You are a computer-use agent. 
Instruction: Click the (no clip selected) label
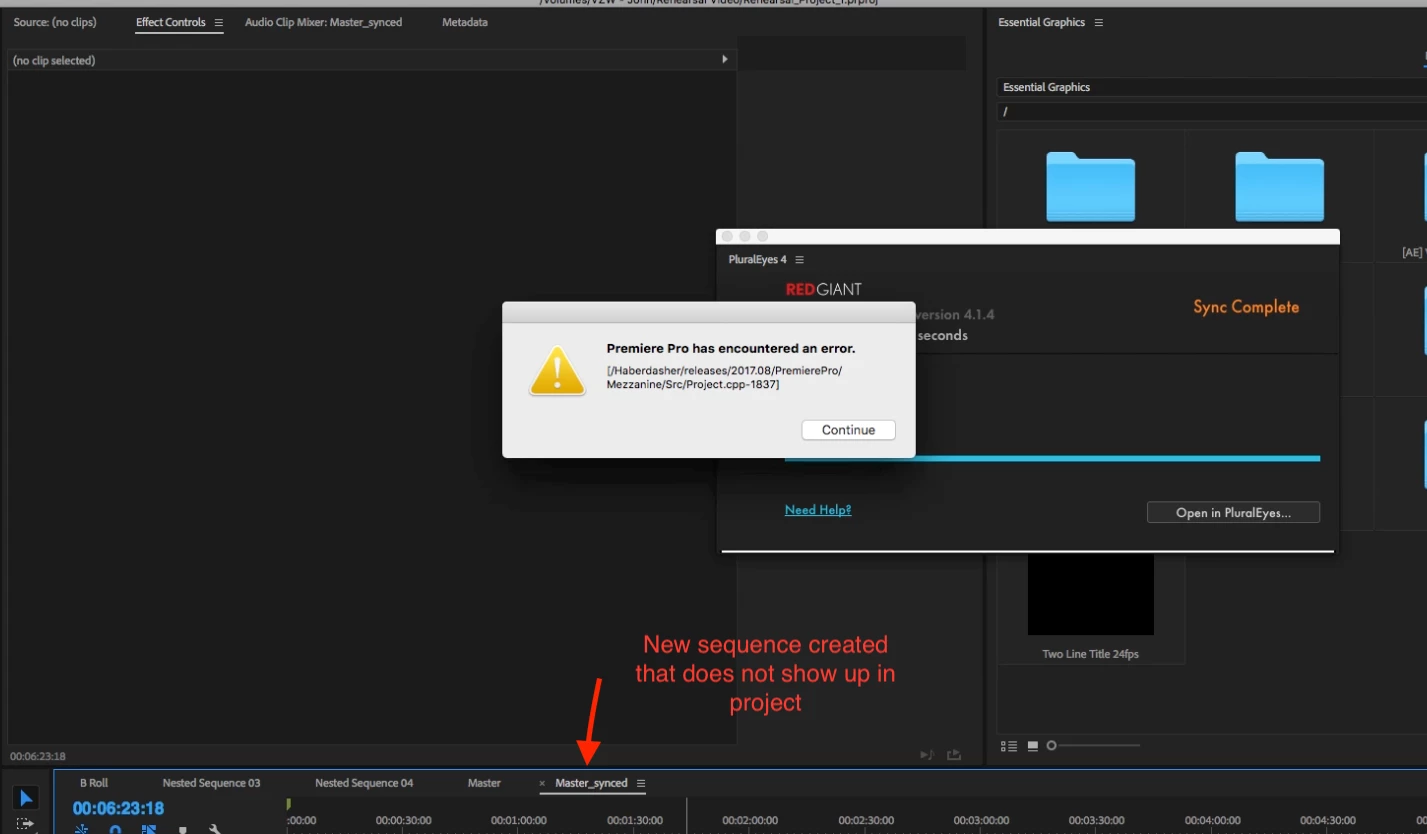coord(54,61)
